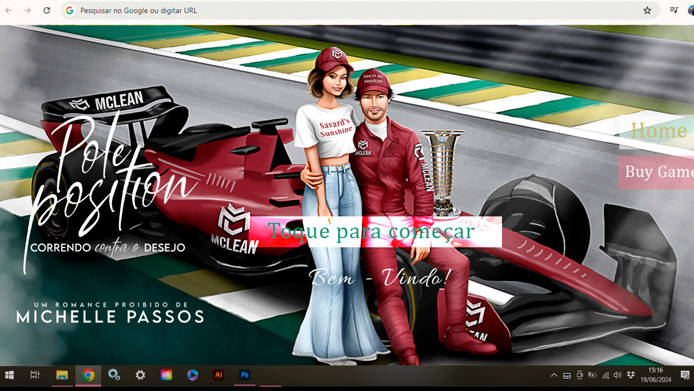Open the notification center icon
694x391 pixels.
point(685,375)
